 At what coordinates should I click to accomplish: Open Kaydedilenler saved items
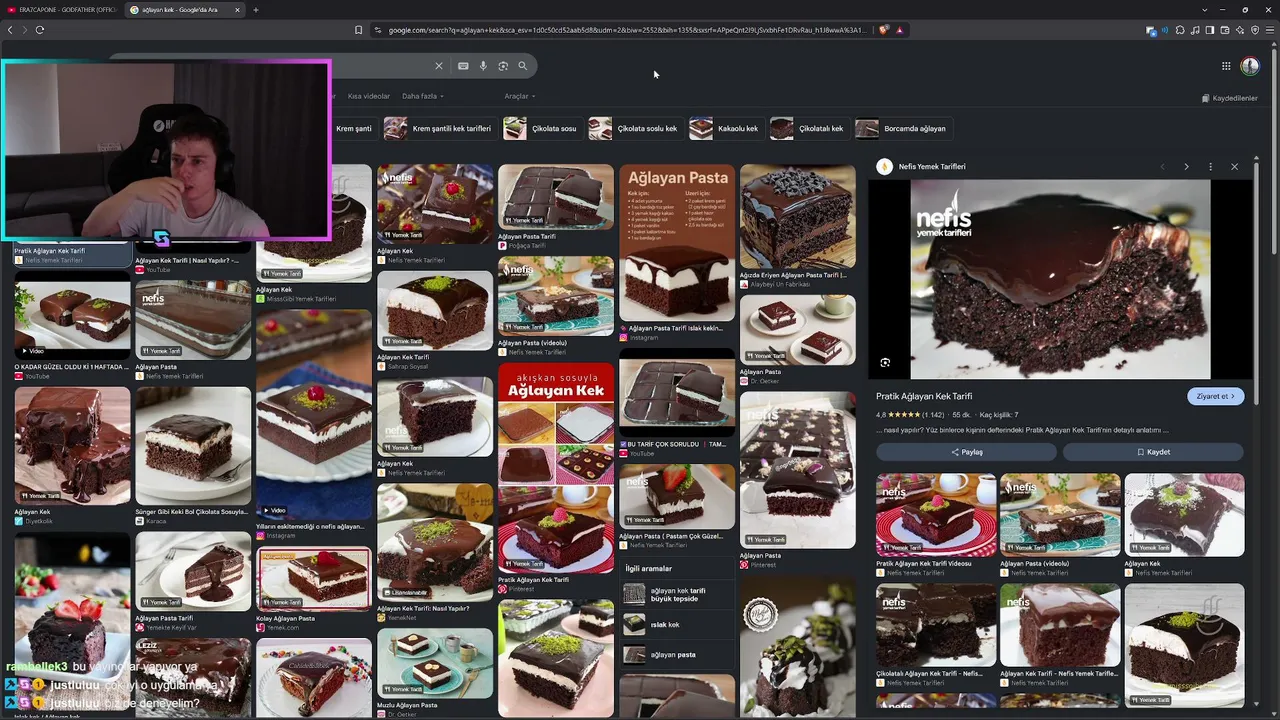point(1229,99)
